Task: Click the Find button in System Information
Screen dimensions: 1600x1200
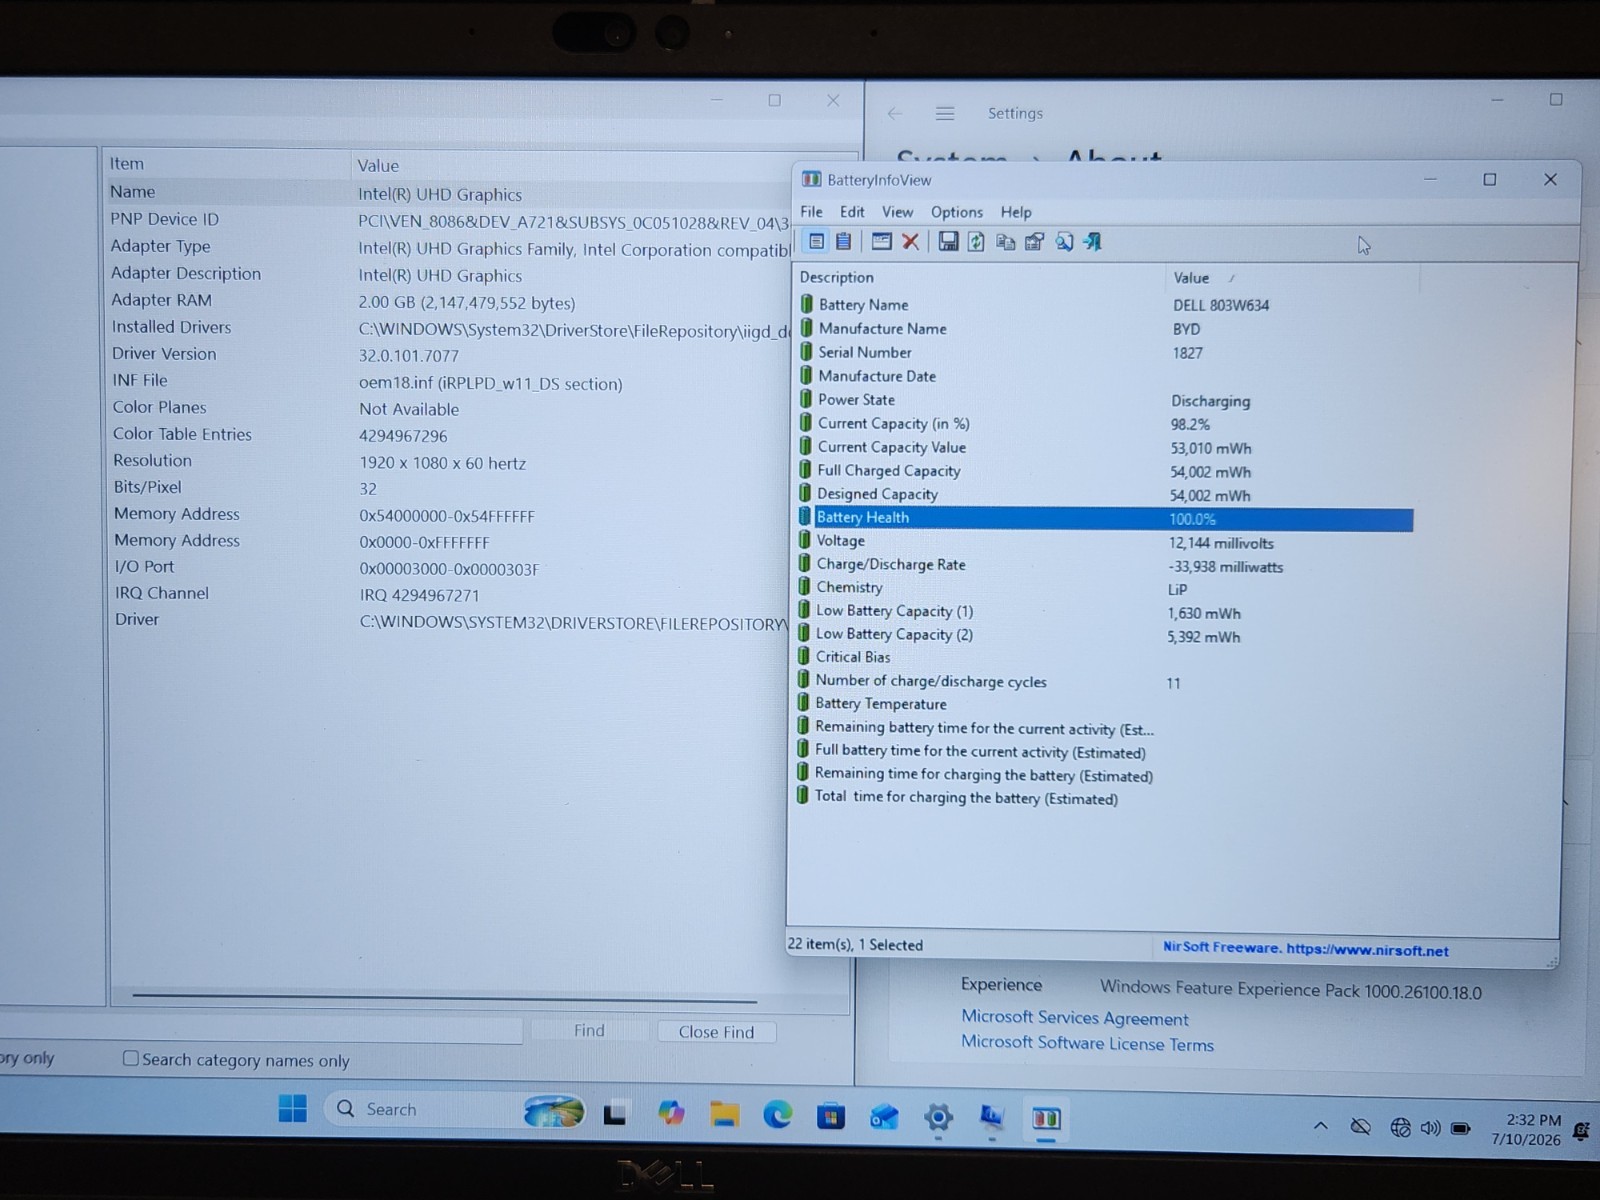Action: tap(589, 1030)
